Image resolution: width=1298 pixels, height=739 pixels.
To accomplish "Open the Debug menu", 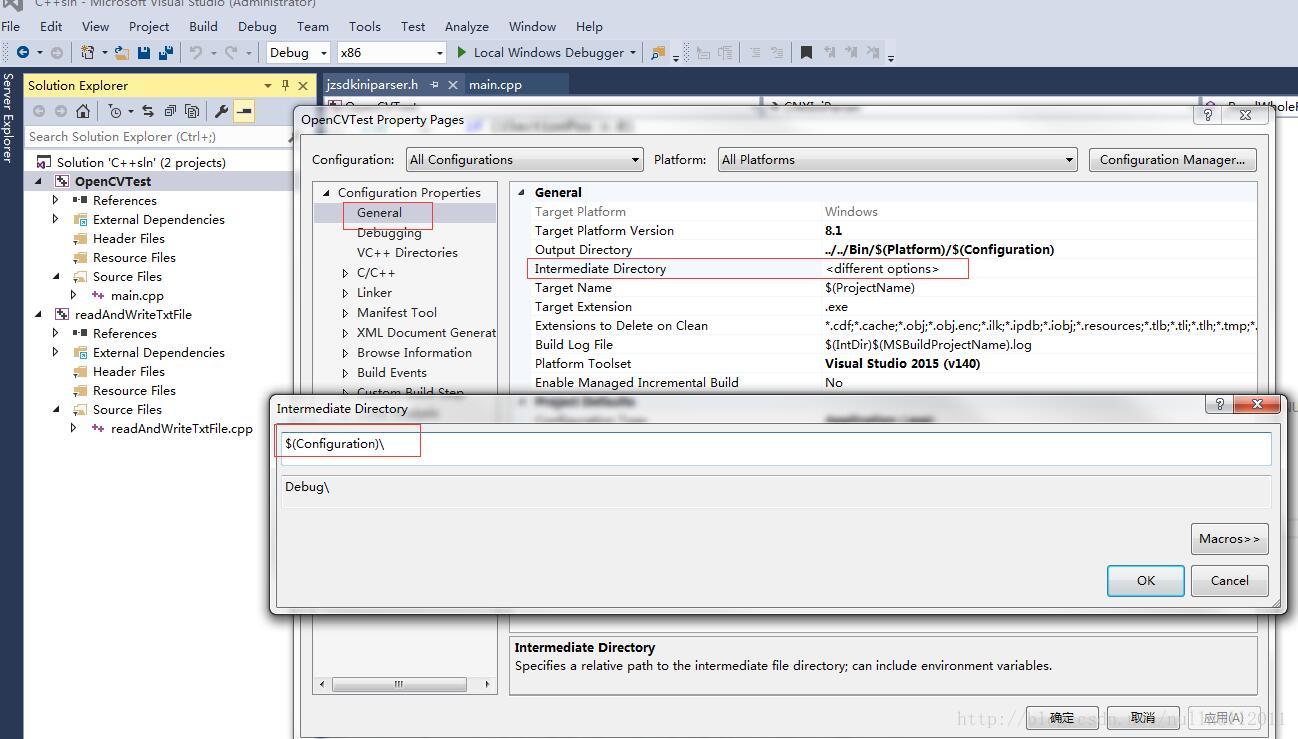I will [x=257, y=27].
